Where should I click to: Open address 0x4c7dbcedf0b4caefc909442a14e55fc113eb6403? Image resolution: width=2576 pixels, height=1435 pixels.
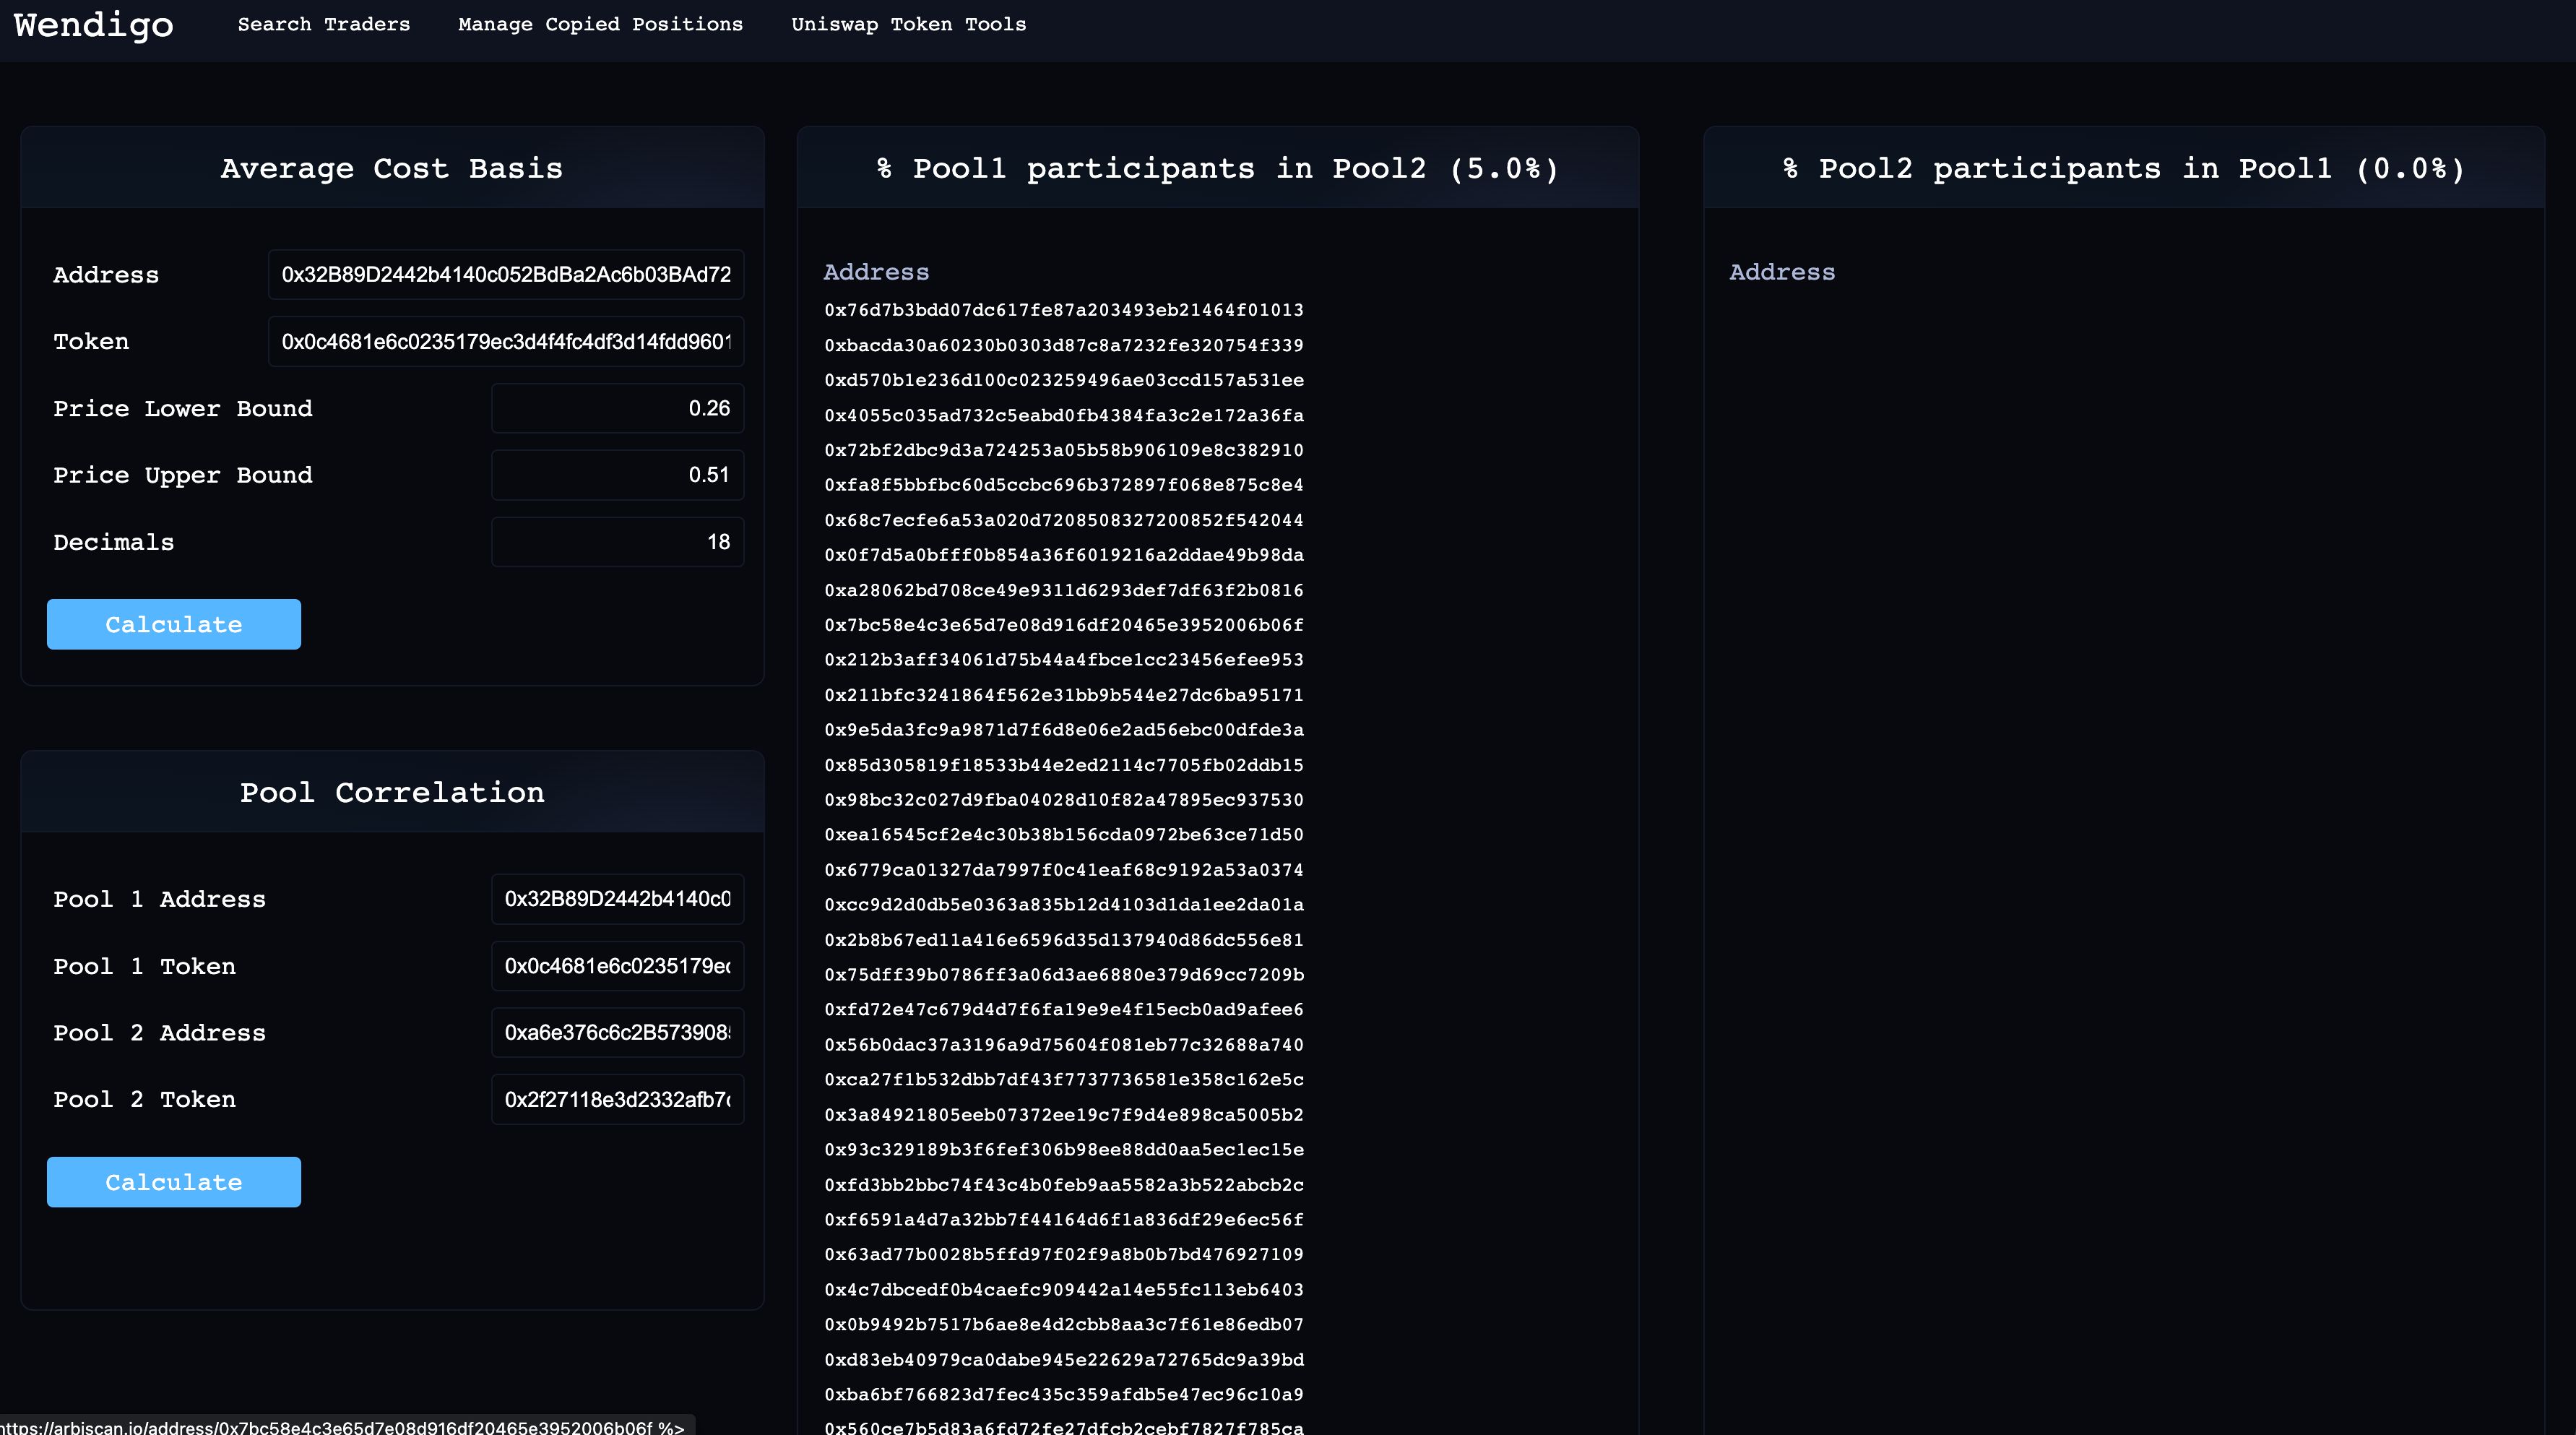pos(1064,1290)
